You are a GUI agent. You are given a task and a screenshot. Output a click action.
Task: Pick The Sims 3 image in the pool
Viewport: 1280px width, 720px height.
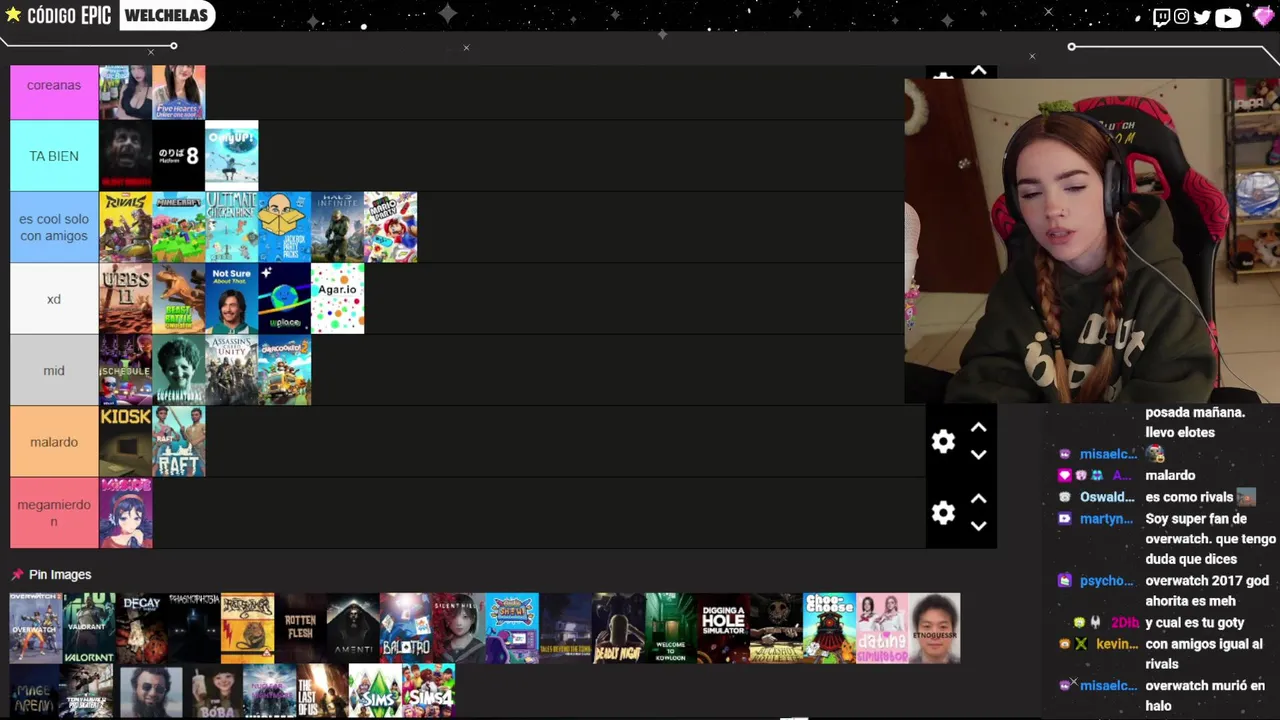[375, 691]
